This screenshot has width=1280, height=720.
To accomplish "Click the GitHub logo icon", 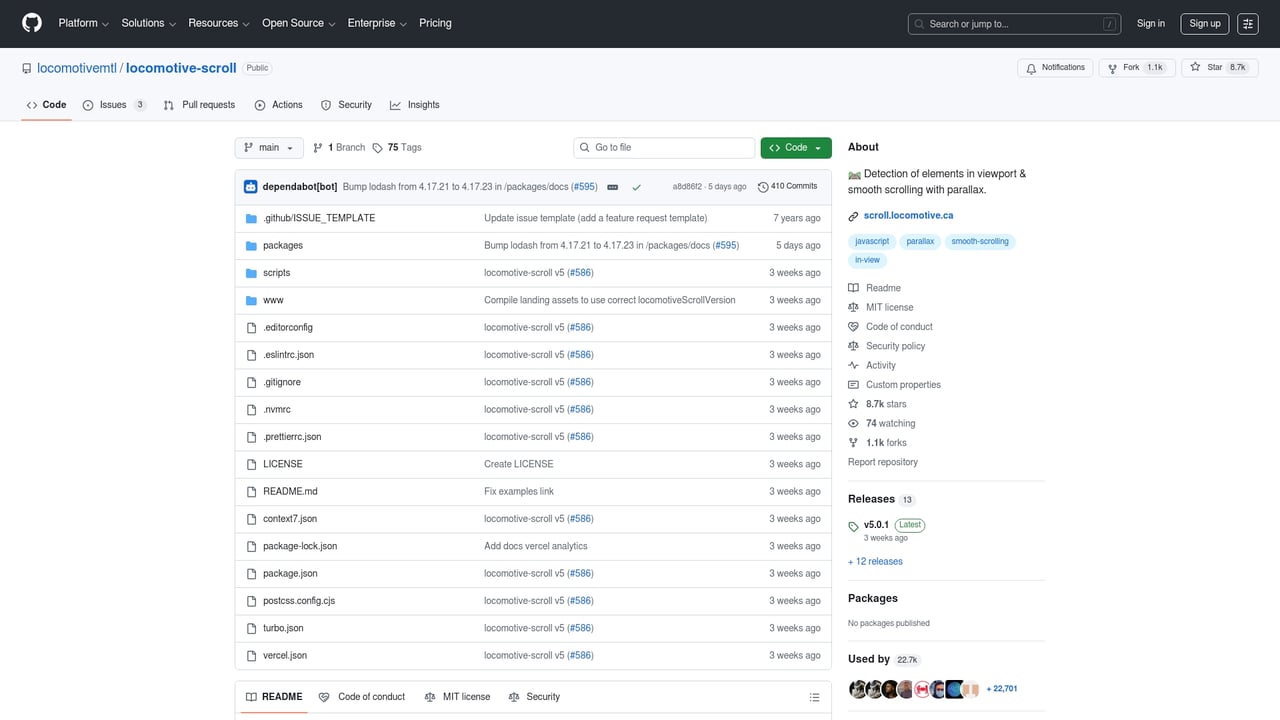I will tap(32, 23).
